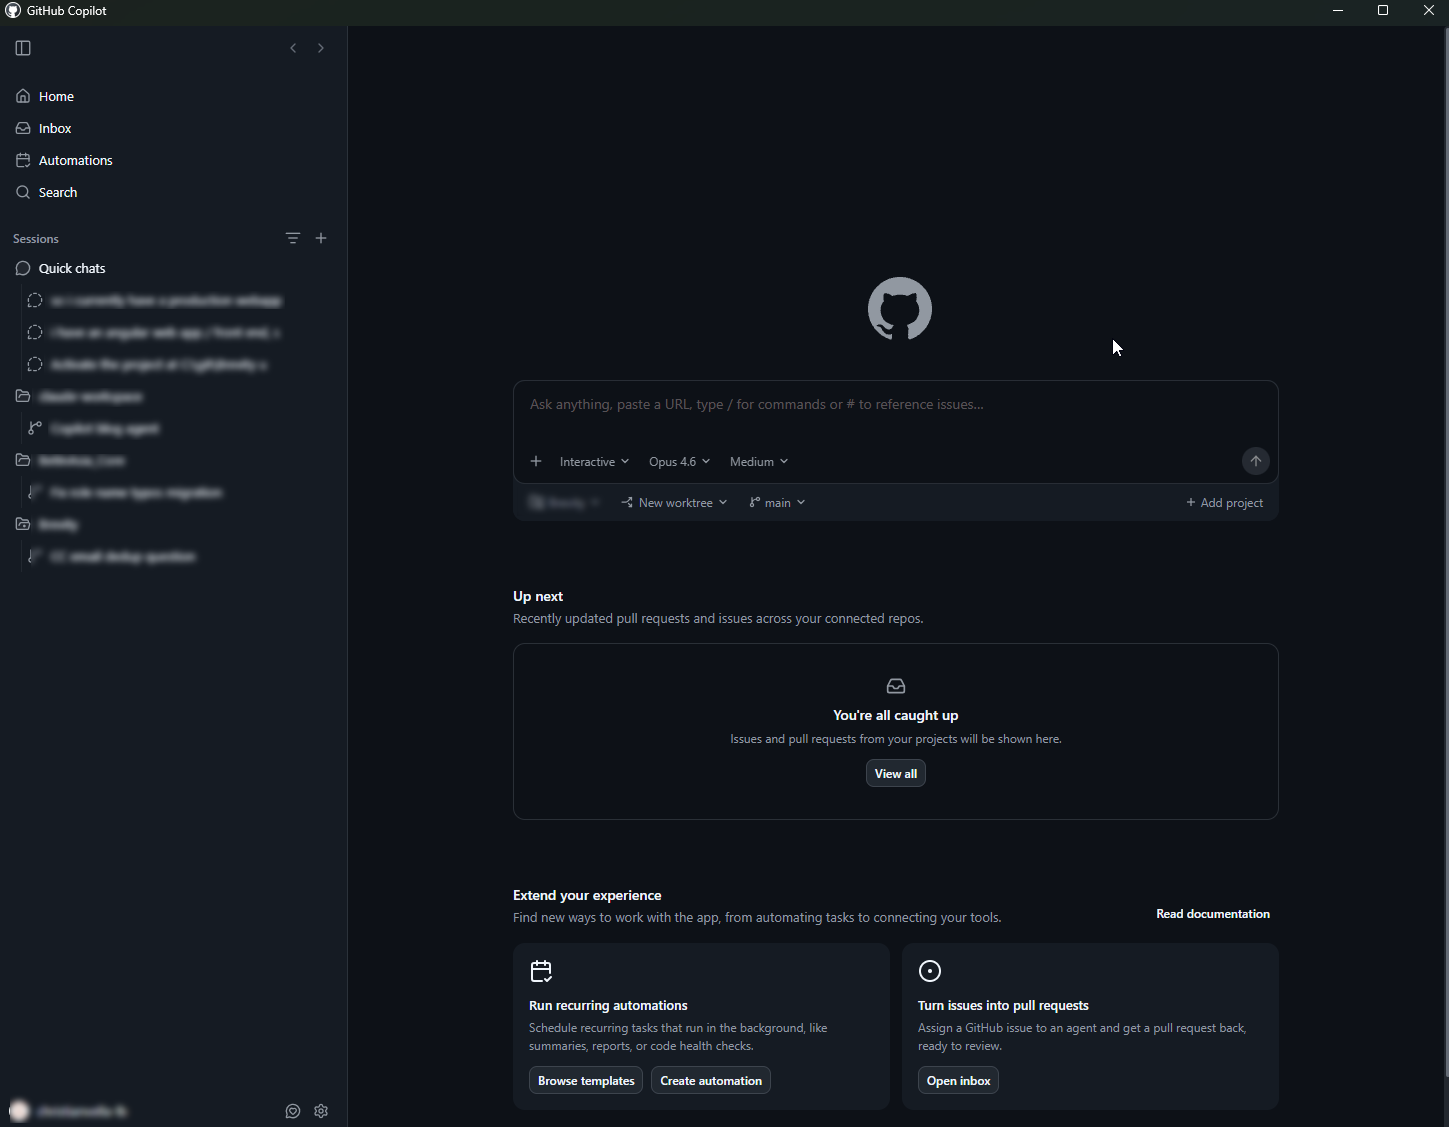Open the Opus 4.6 model dropdown
The height and width of the screenshot is (1127, 1449).
pos(679,461)
